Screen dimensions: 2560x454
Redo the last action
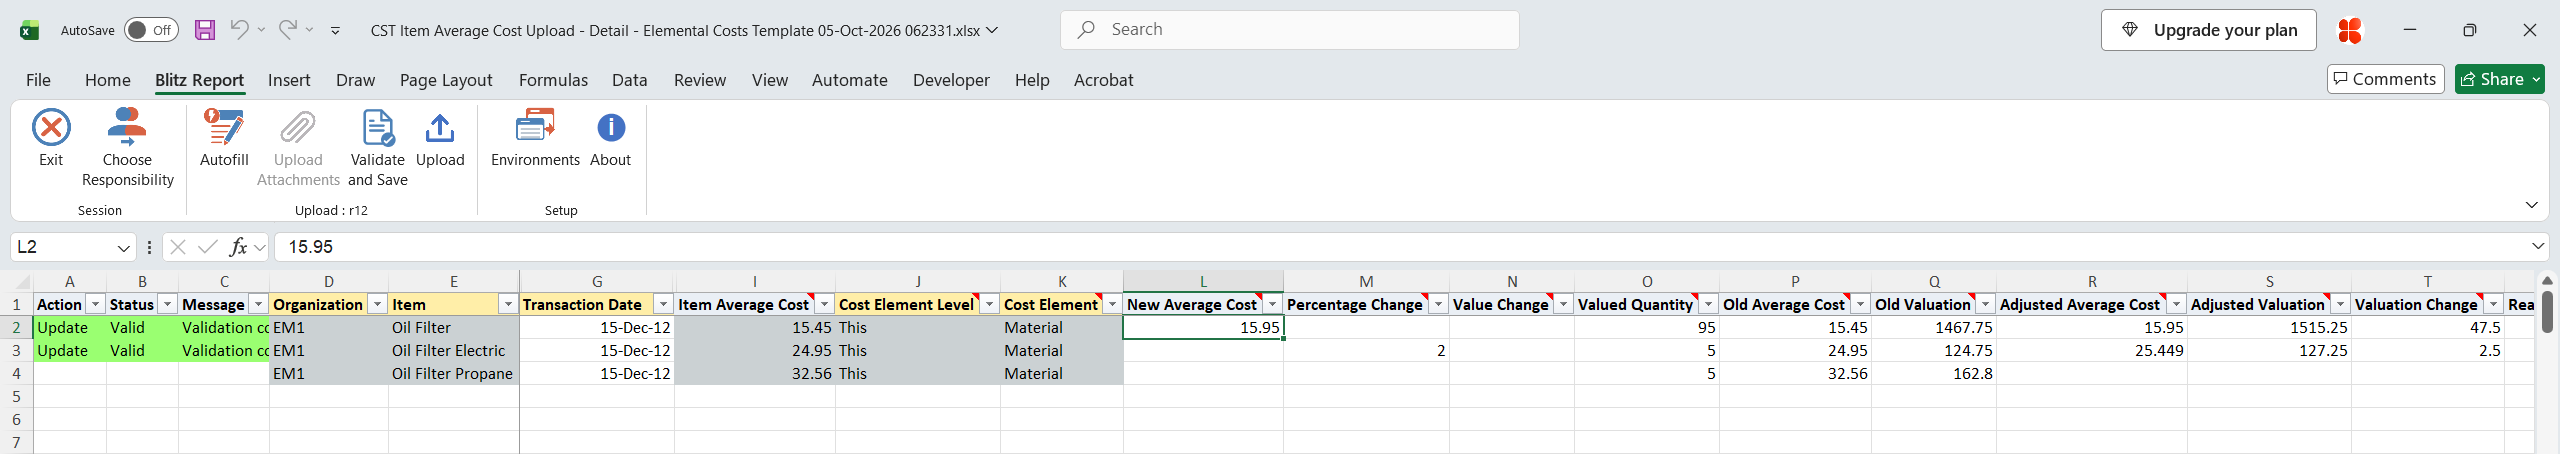click(287, 30)
